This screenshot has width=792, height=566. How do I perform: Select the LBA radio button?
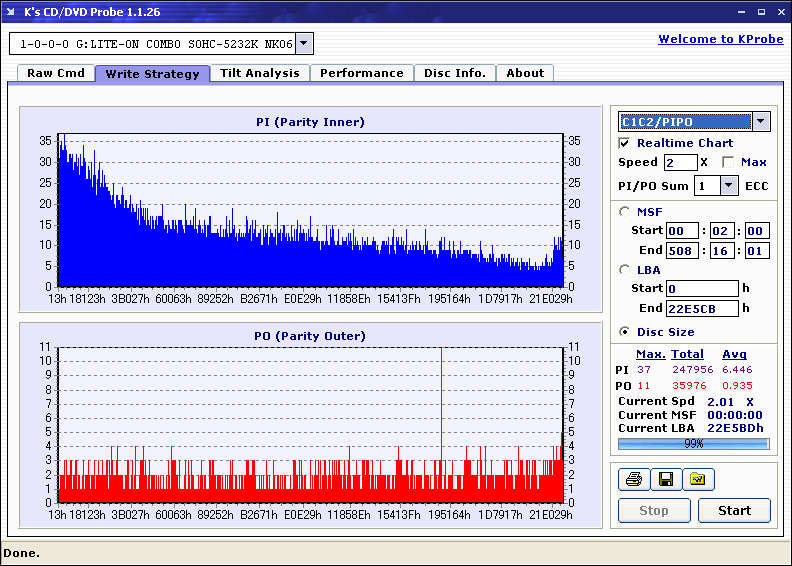(625, 269)
